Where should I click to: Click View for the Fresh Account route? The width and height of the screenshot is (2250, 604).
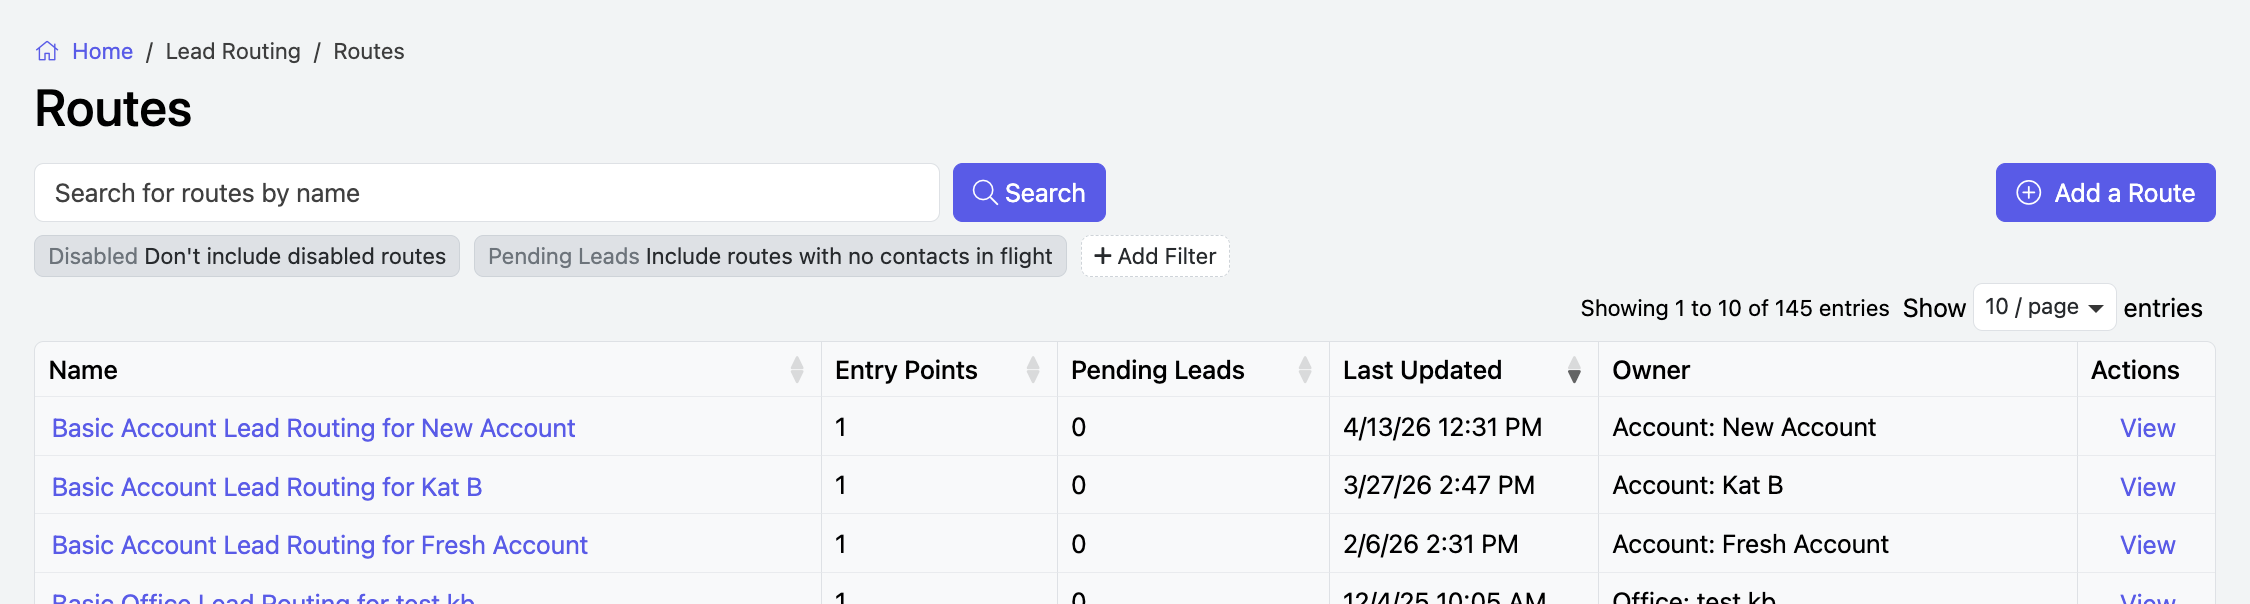coord(2147,545)
